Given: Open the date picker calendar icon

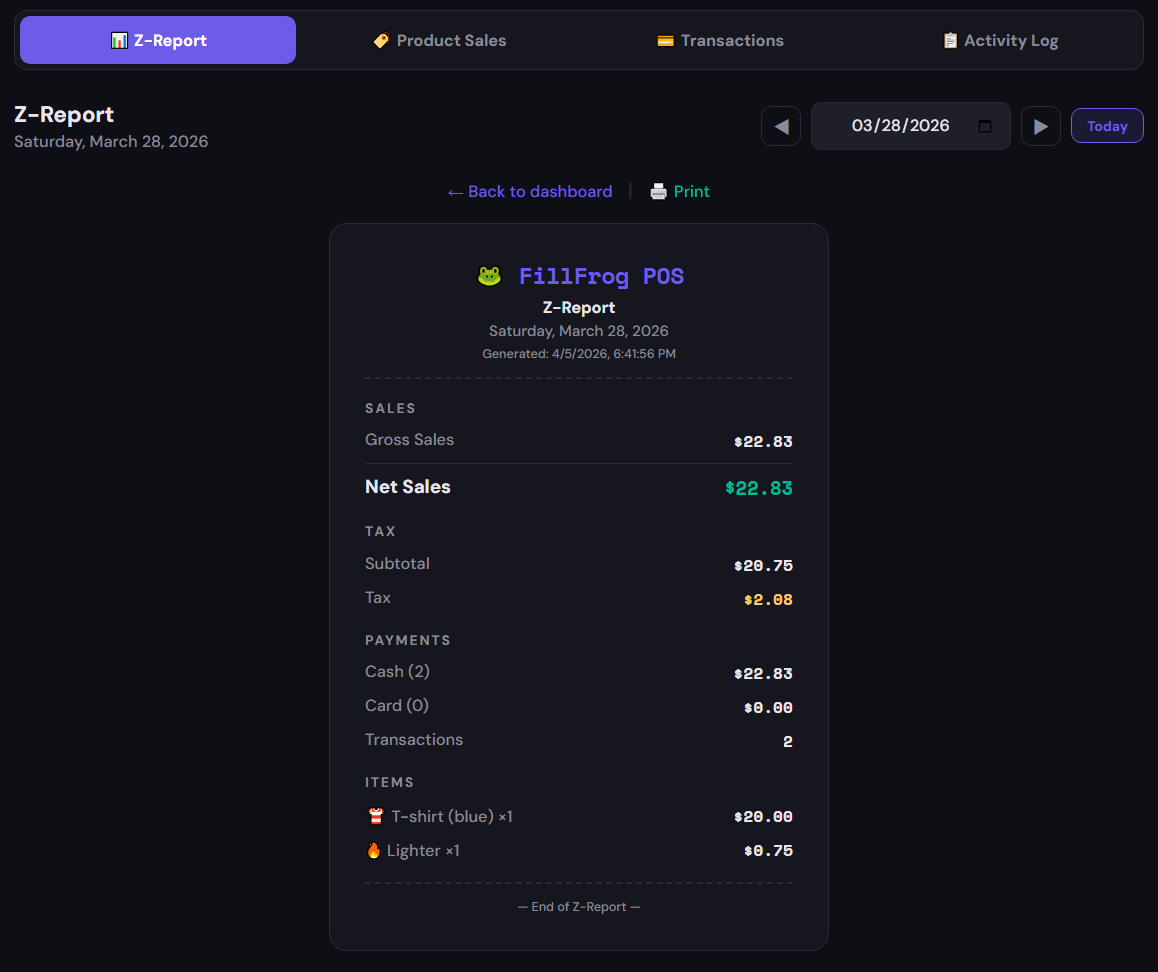Looking at the screenshot, I should tap(985, 126).
